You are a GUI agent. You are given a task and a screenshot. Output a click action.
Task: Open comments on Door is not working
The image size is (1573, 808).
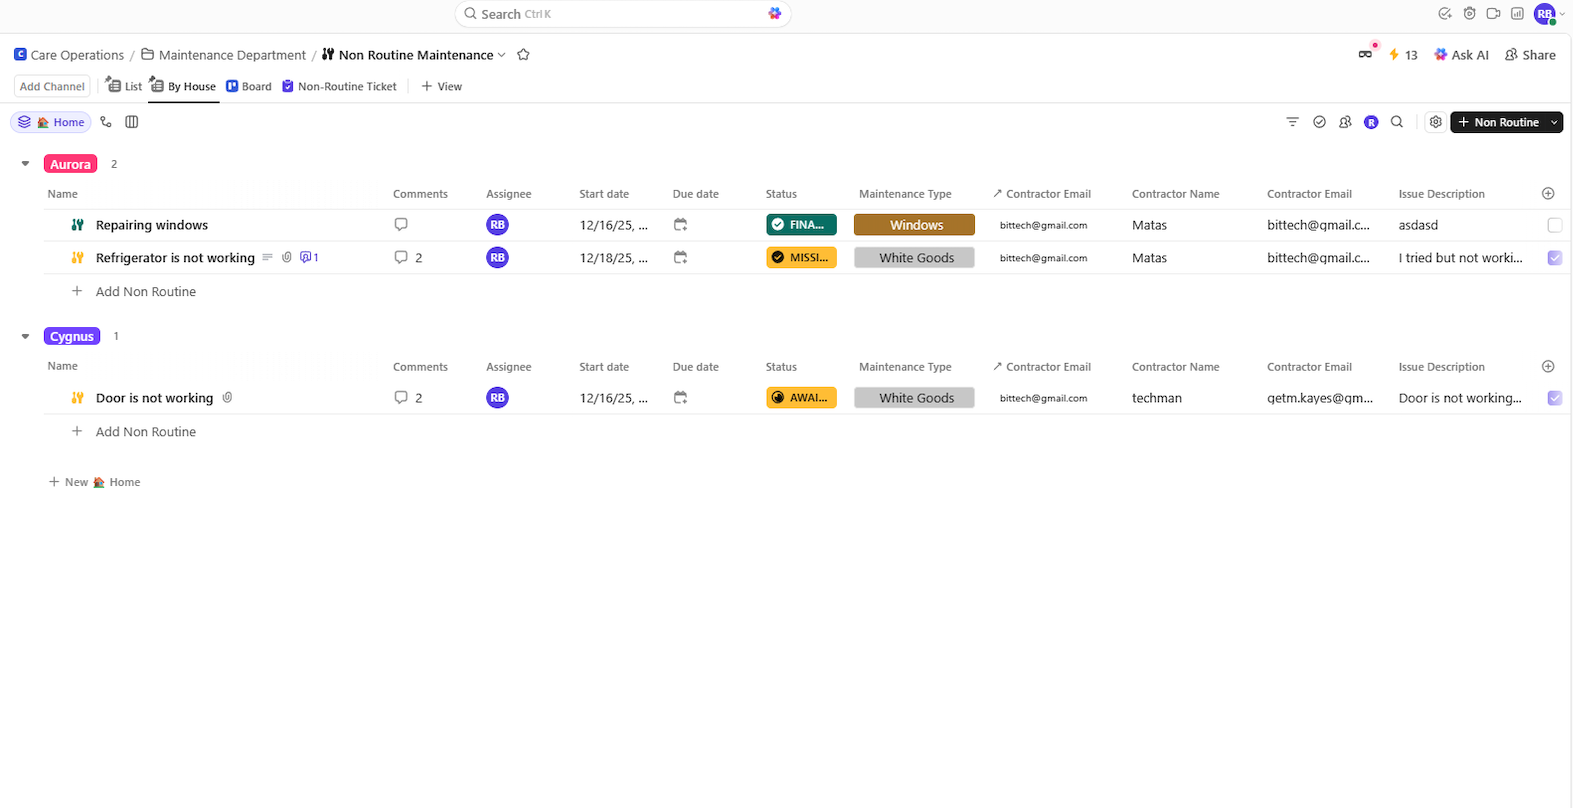(401, 398)
